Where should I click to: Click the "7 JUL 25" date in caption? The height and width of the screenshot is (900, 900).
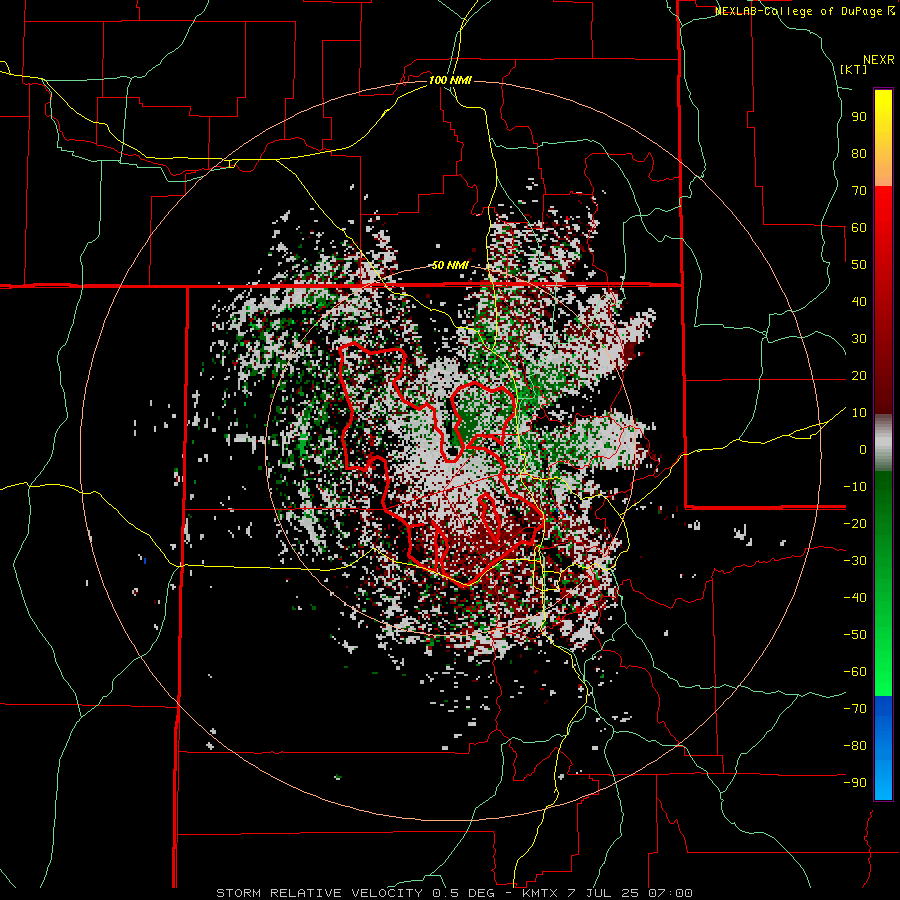(x=605, y=893)
